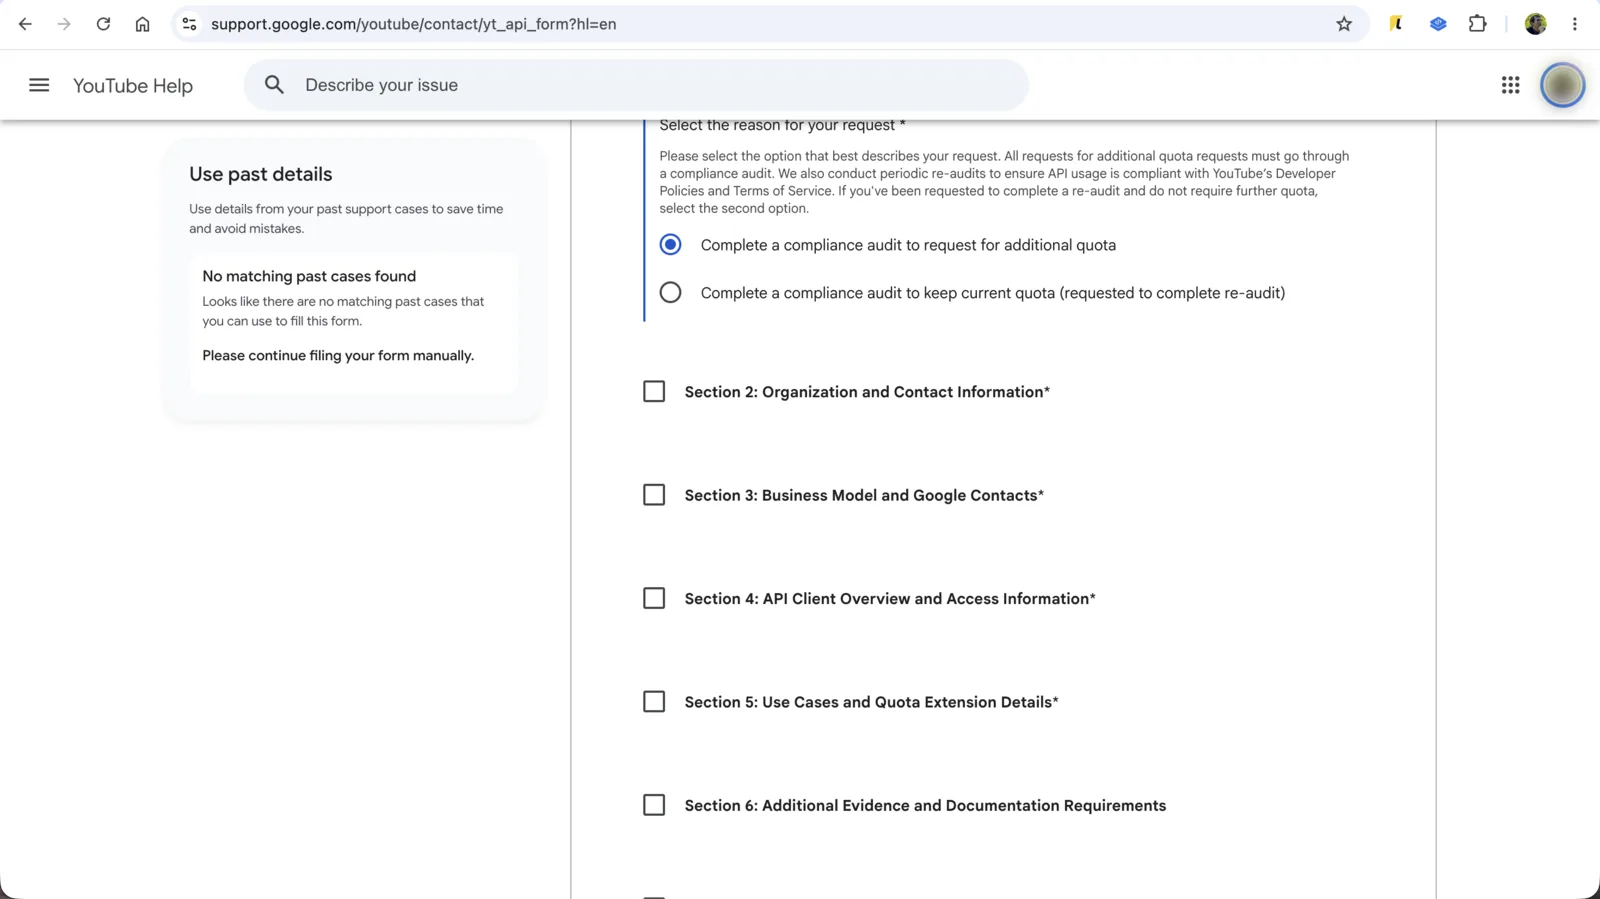Open Chrome three-dot menu
Screen dimensions: 1600x899
tap(1574, 24)
